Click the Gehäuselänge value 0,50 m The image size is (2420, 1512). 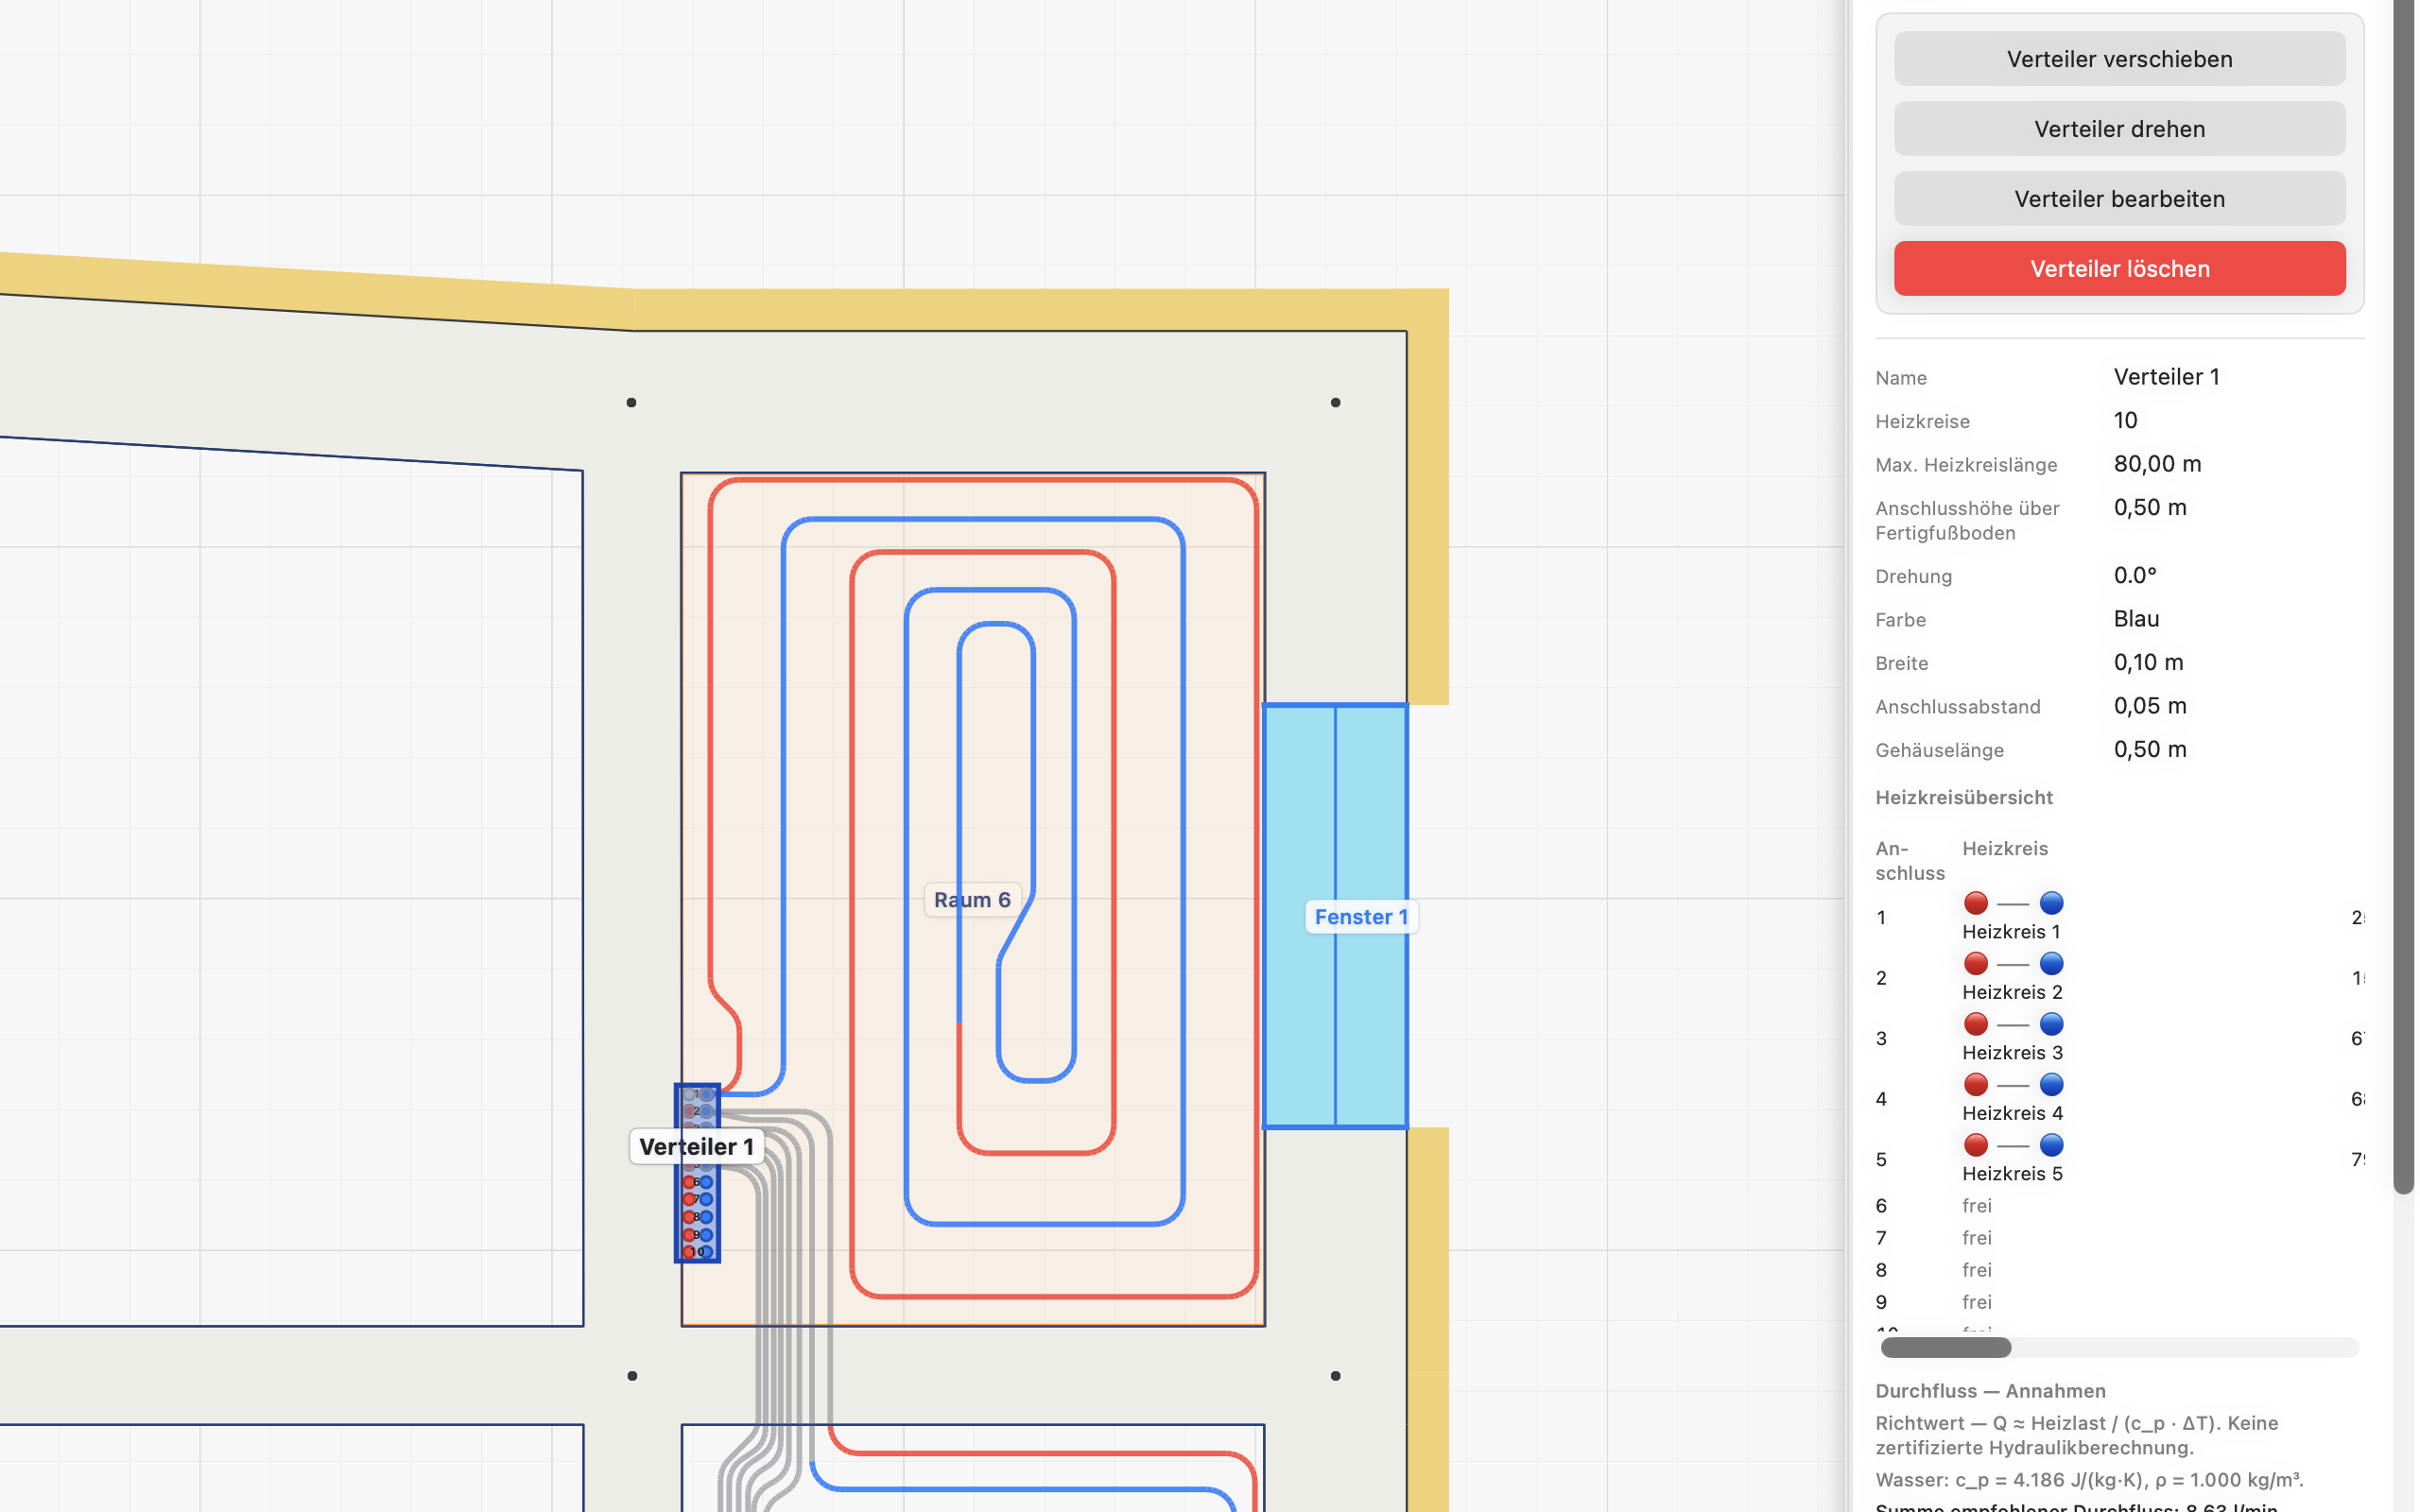pos(2150,749)
